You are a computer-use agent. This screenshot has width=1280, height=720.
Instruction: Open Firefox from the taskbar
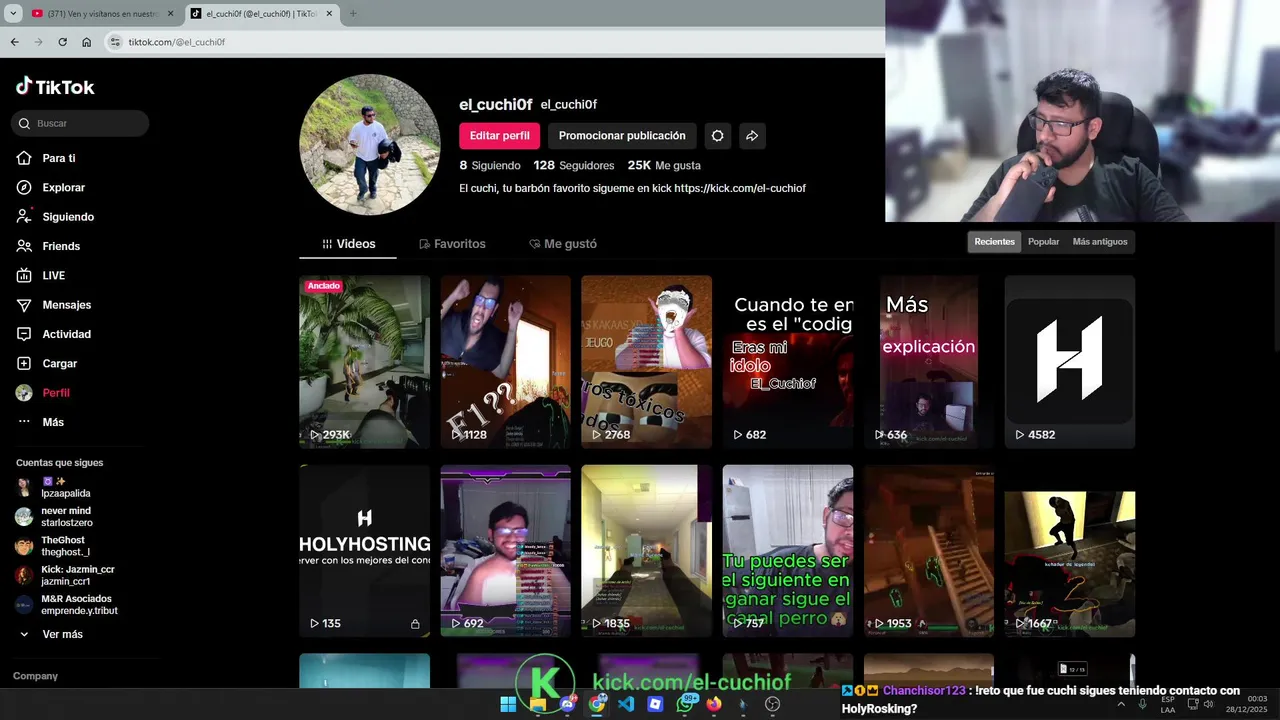click(714, 704)
